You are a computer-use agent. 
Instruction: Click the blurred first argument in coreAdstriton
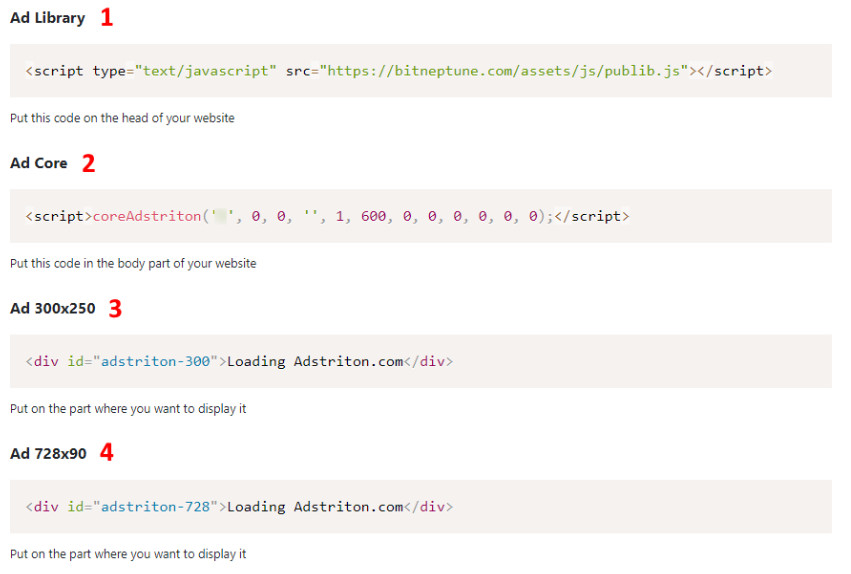point(220,216)
